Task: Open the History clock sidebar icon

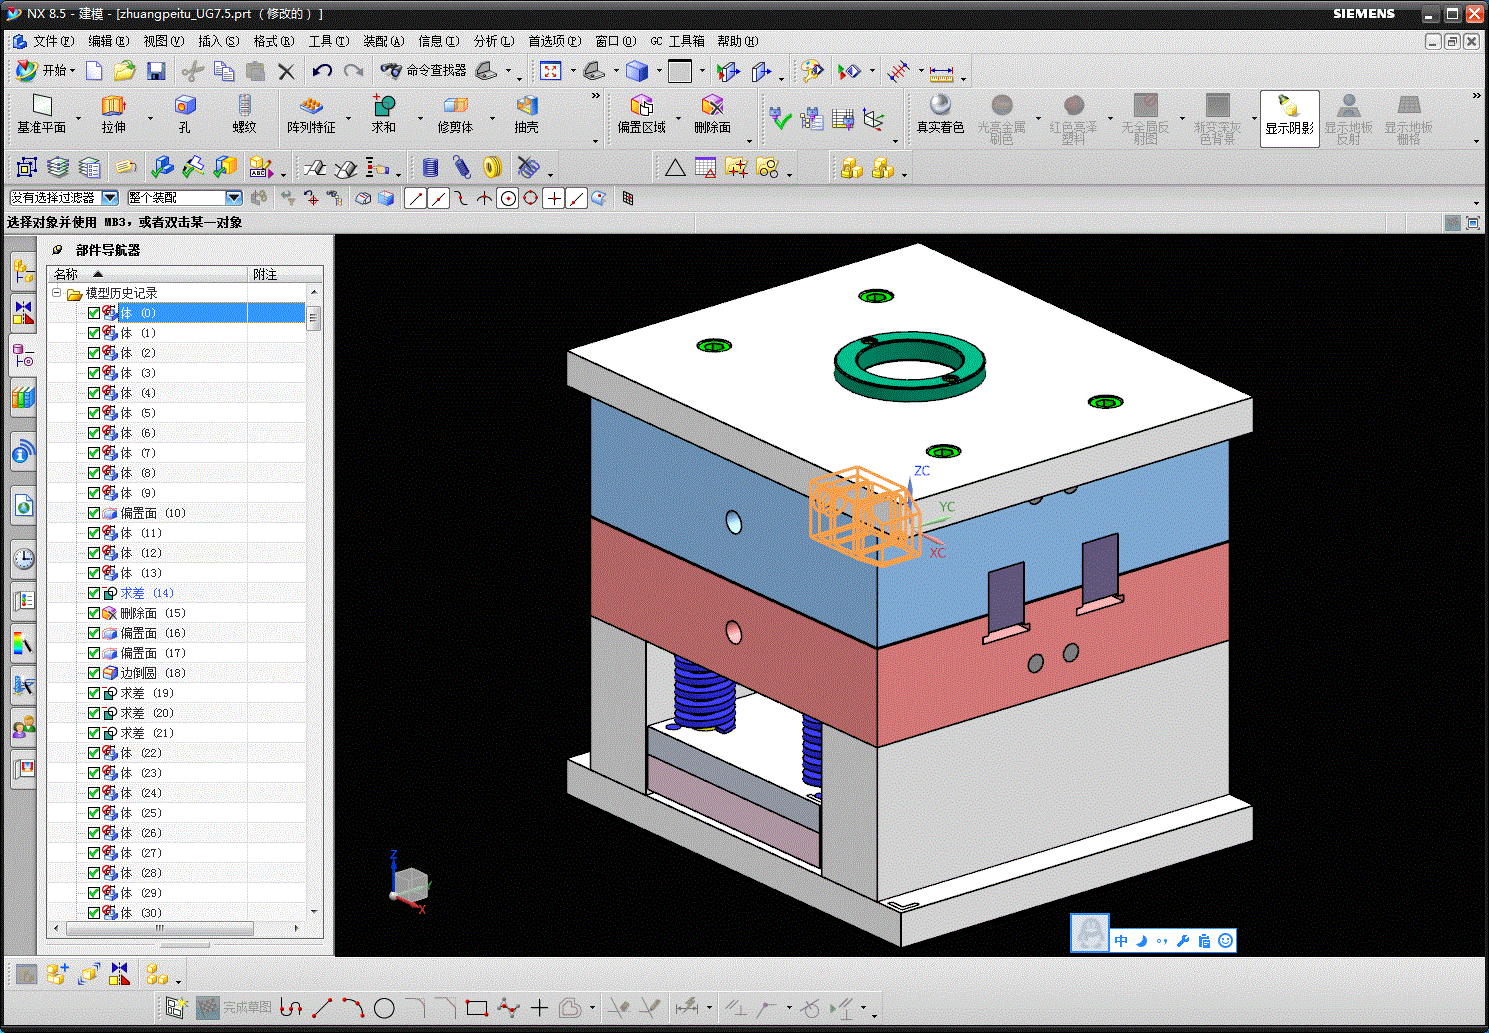Action: point(23,558)
